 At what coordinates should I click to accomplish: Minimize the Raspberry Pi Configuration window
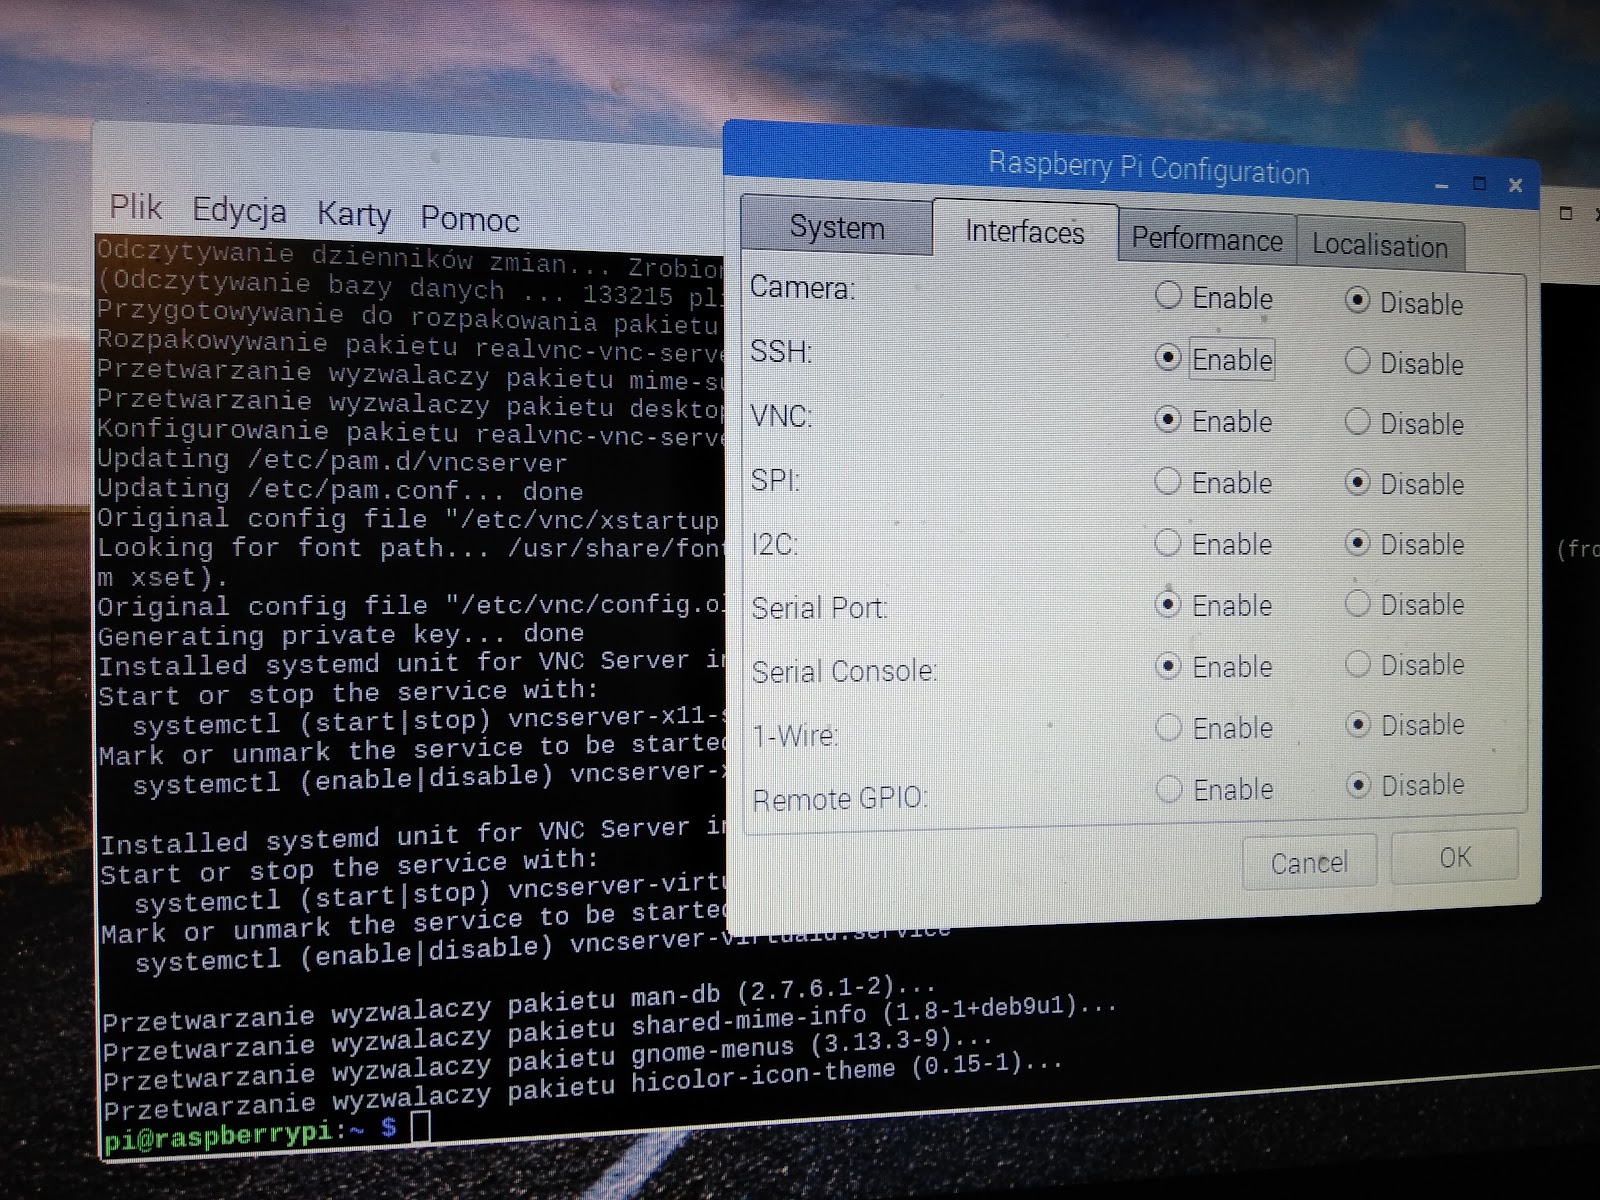[1442, 186]
